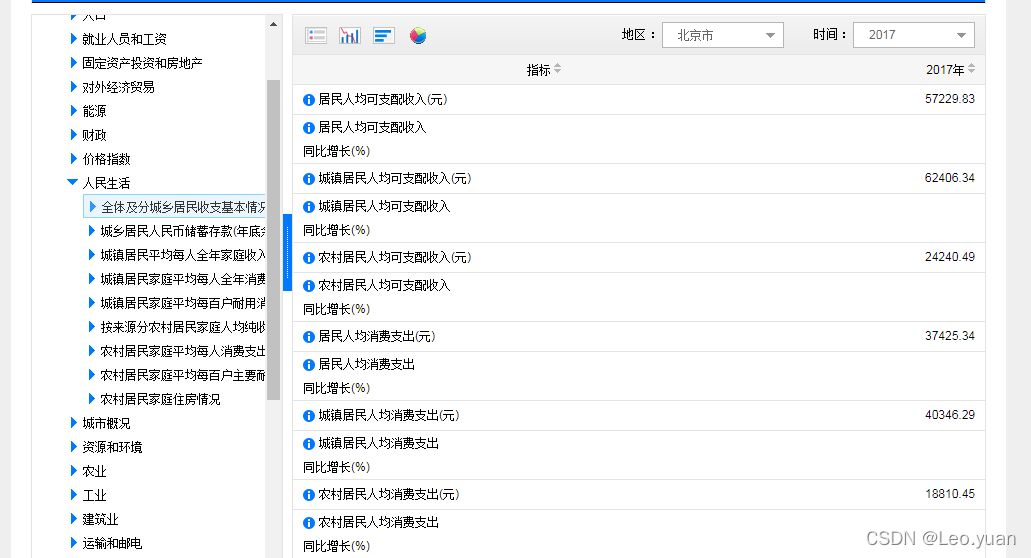1031x558 pixels.
Task: Click the value 40346.29
Action: [x=949, y=415]
